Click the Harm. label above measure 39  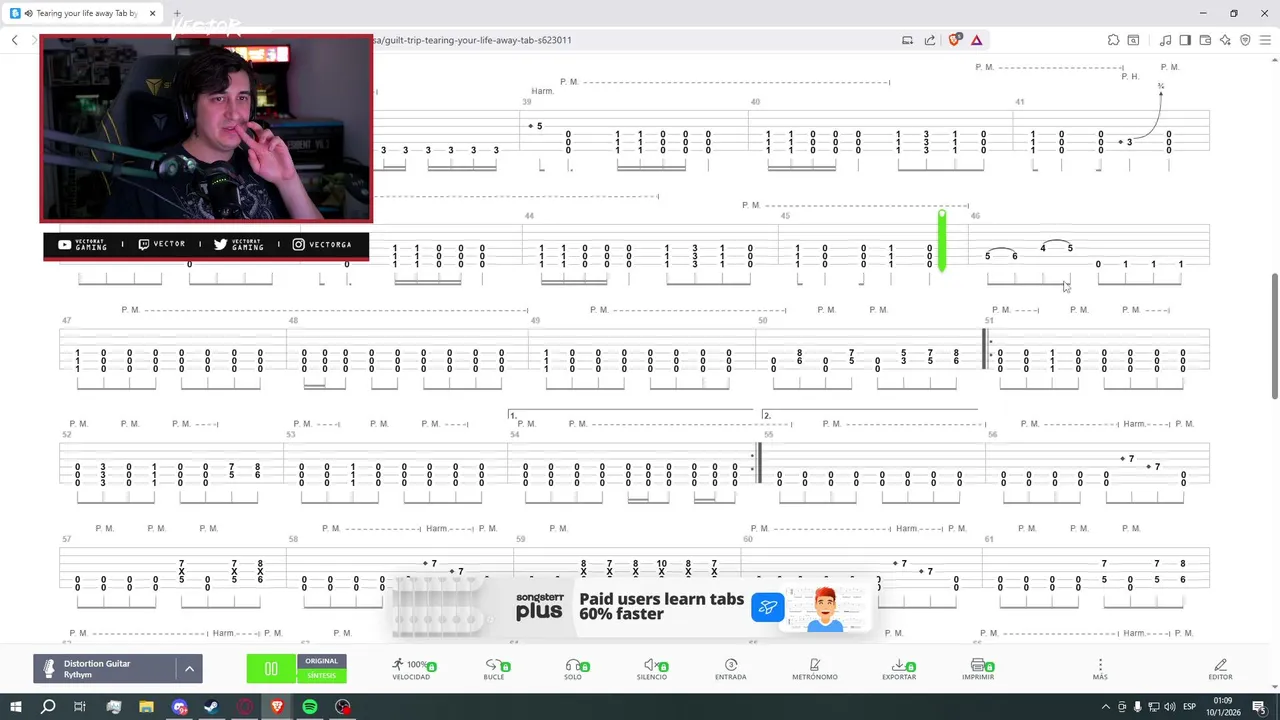click(x=542, y=91)
